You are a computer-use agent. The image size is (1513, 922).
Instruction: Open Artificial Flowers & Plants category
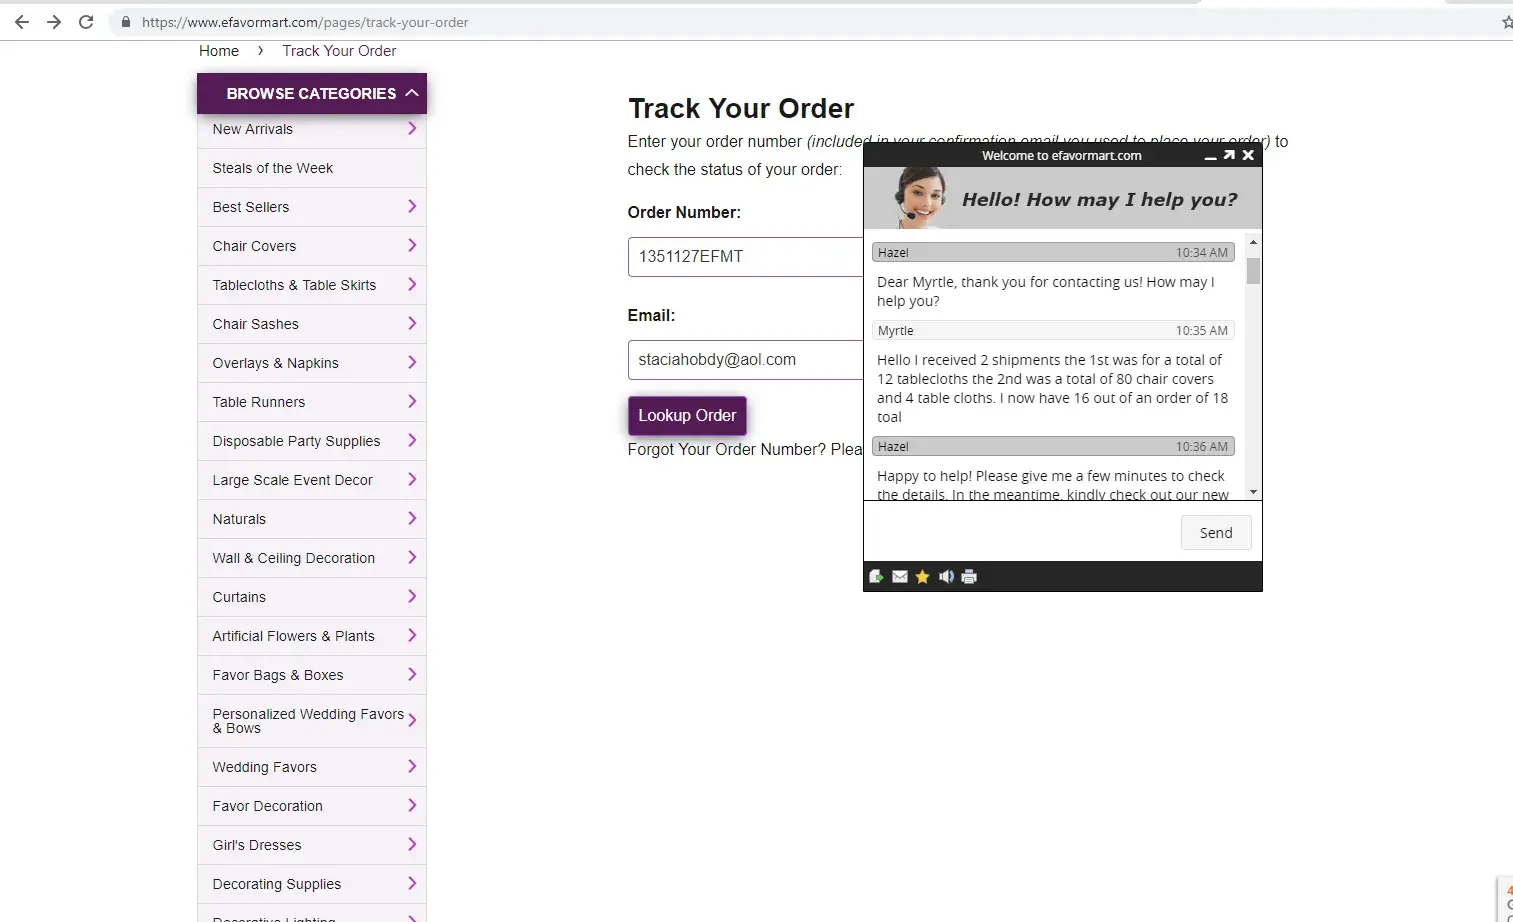(312, 636)
